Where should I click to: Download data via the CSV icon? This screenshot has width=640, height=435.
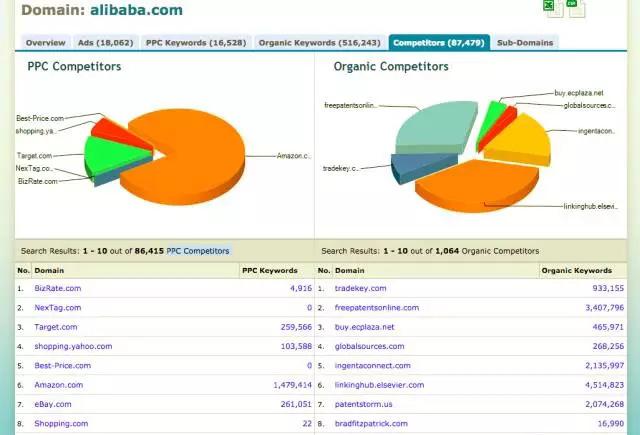[576, 7]
